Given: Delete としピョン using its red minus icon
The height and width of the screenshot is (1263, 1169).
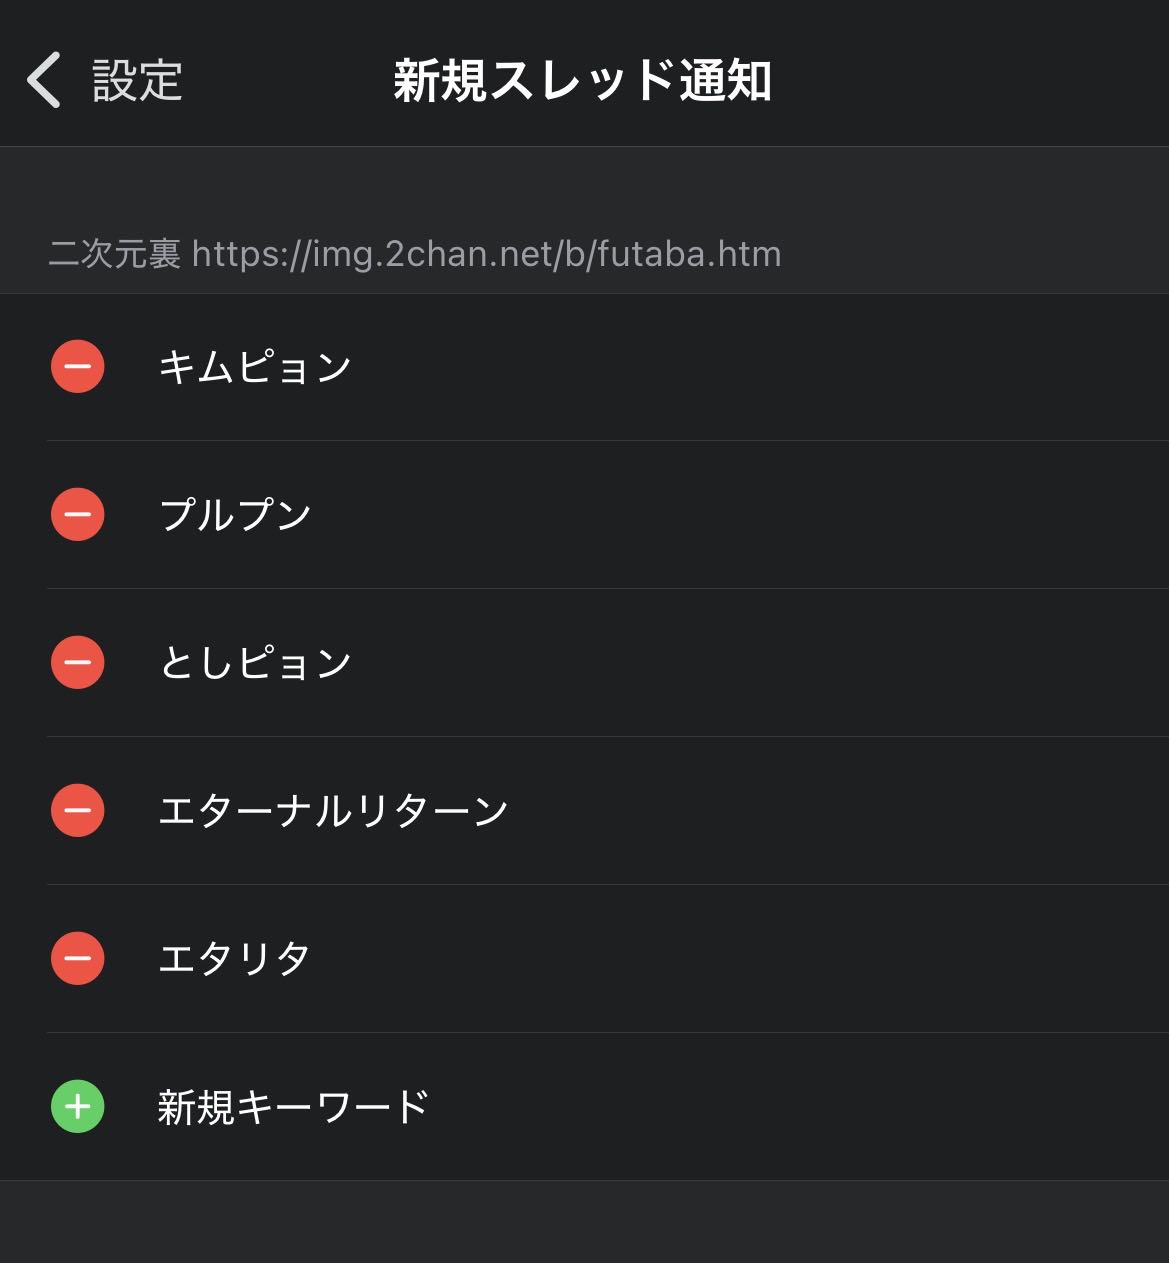Looking at the screenshot, I should (x=78, y=663).
